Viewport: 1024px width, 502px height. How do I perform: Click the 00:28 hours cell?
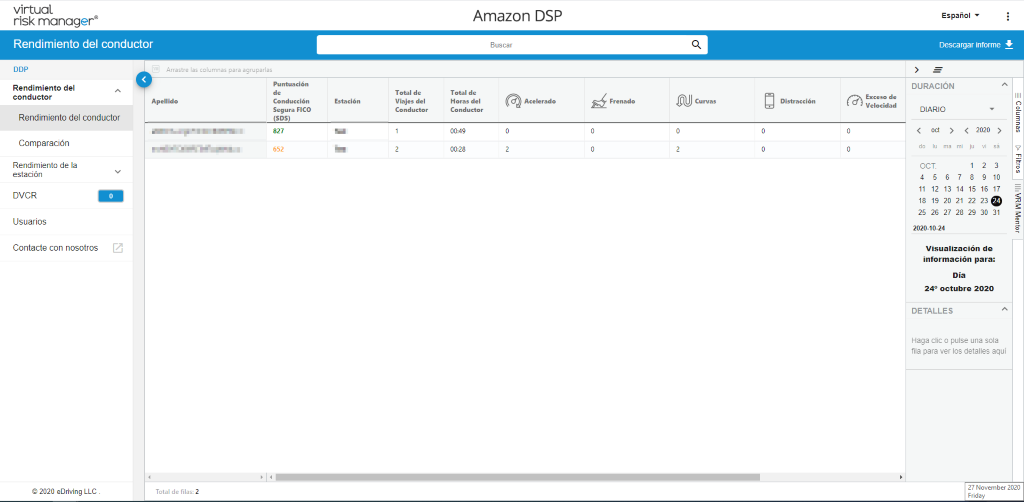pos(457,149)
